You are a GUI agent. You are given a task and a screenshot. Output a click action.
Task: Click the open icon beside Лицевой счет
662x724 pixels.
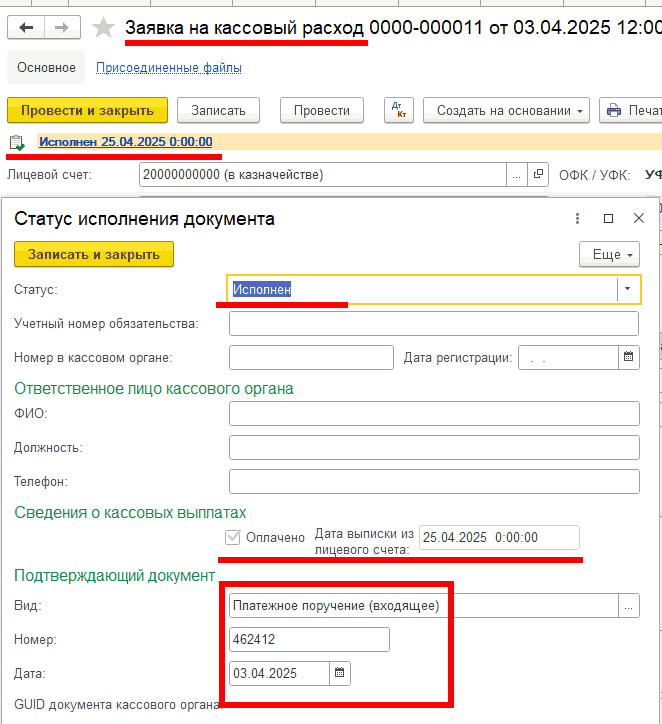coord(539,175)
